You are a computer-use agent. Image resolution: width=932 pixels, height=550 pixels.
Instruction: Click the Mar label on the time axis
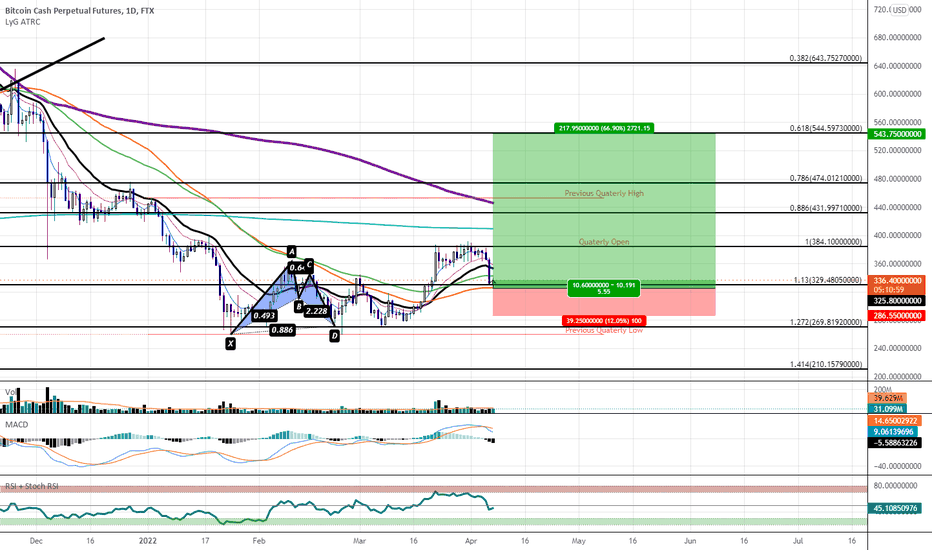[x=359, y=541]
